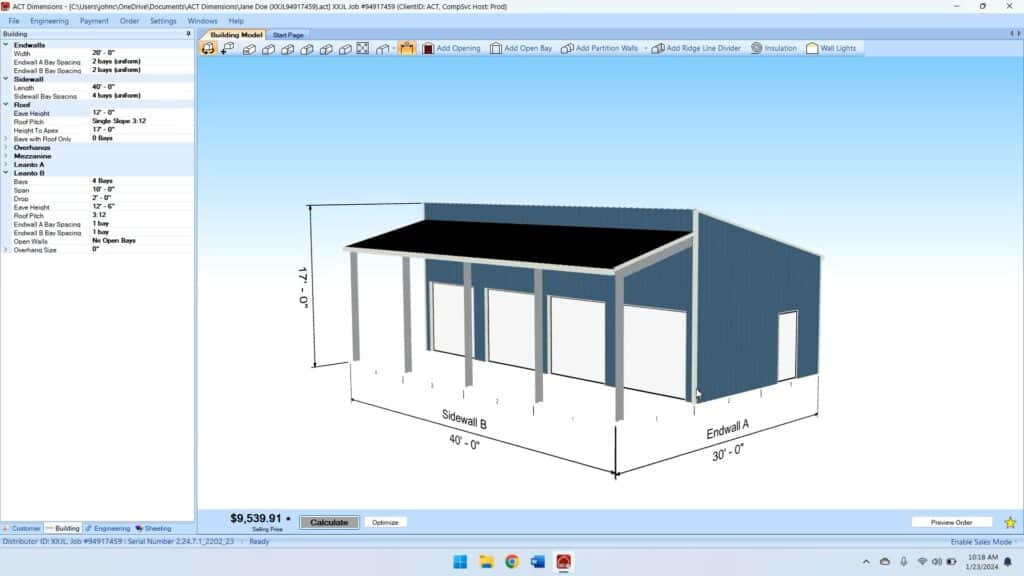
Task: Open Google Chrome from the taskbar
Action: 512,562
